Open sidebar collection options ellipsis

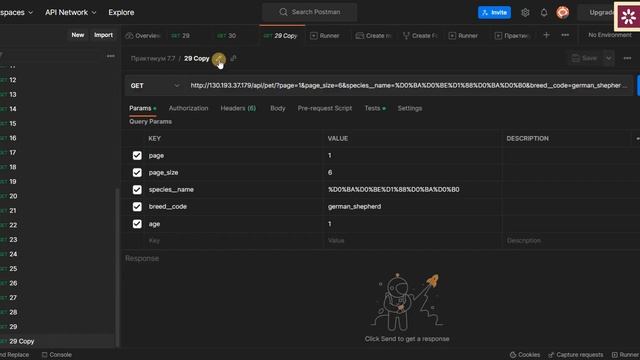(x=111, y=56)
